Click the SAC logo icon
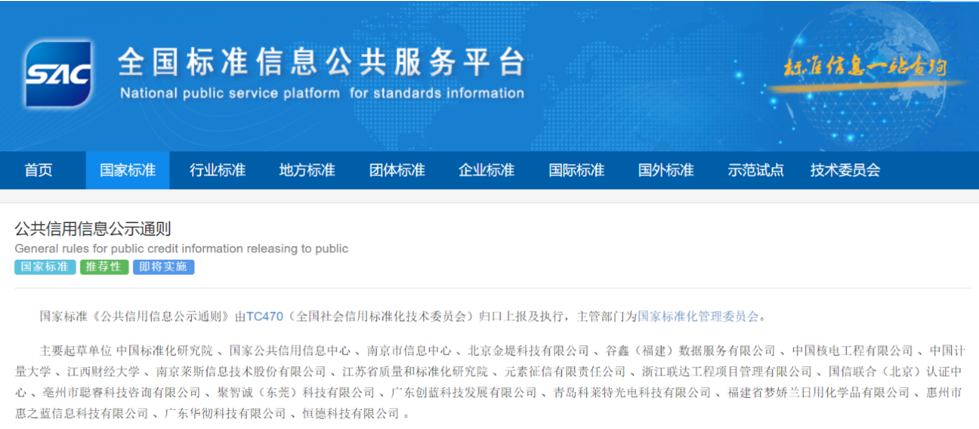 pos(58,74)
